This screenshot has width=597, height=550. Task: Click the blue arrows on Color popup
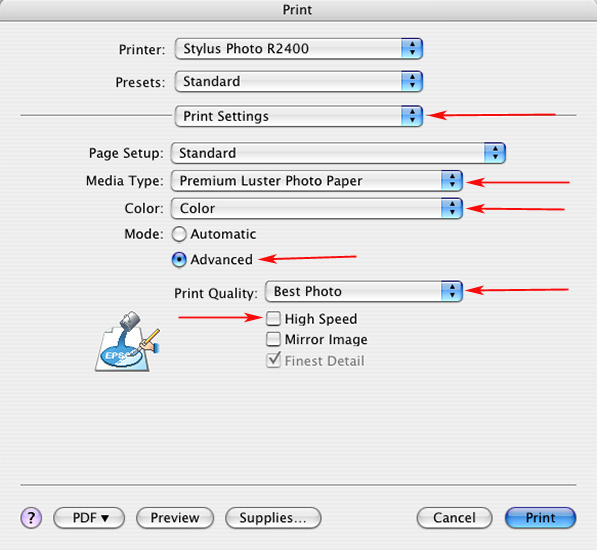pos(452,208)
